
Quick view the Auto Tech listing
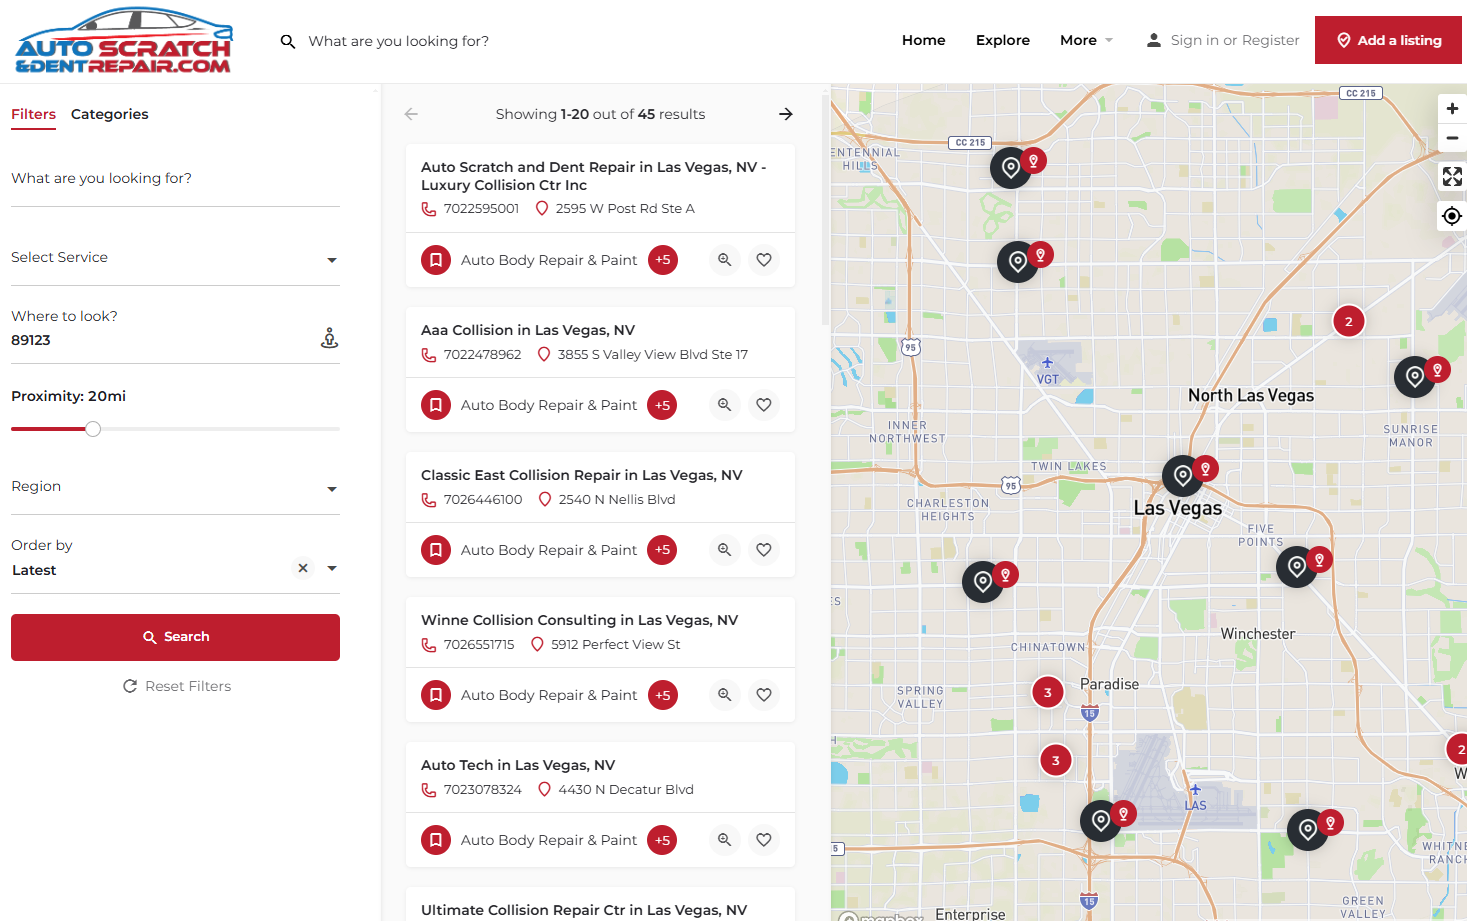click(x=725, y=840)
